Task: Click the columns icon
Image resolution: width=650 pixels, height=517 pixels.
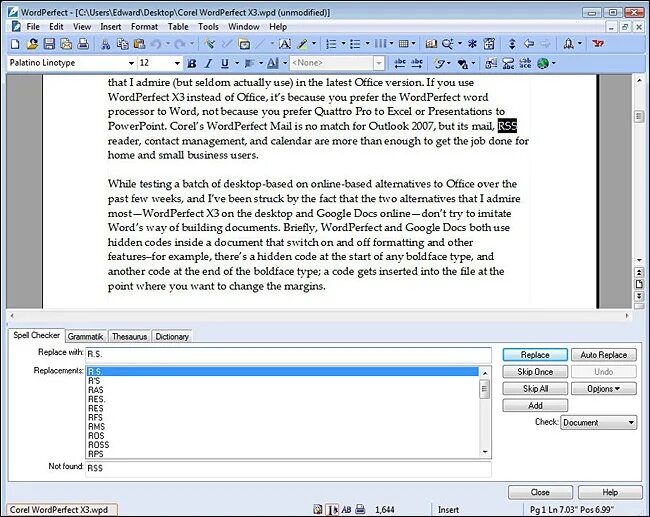Action: [x=380, y=44]
